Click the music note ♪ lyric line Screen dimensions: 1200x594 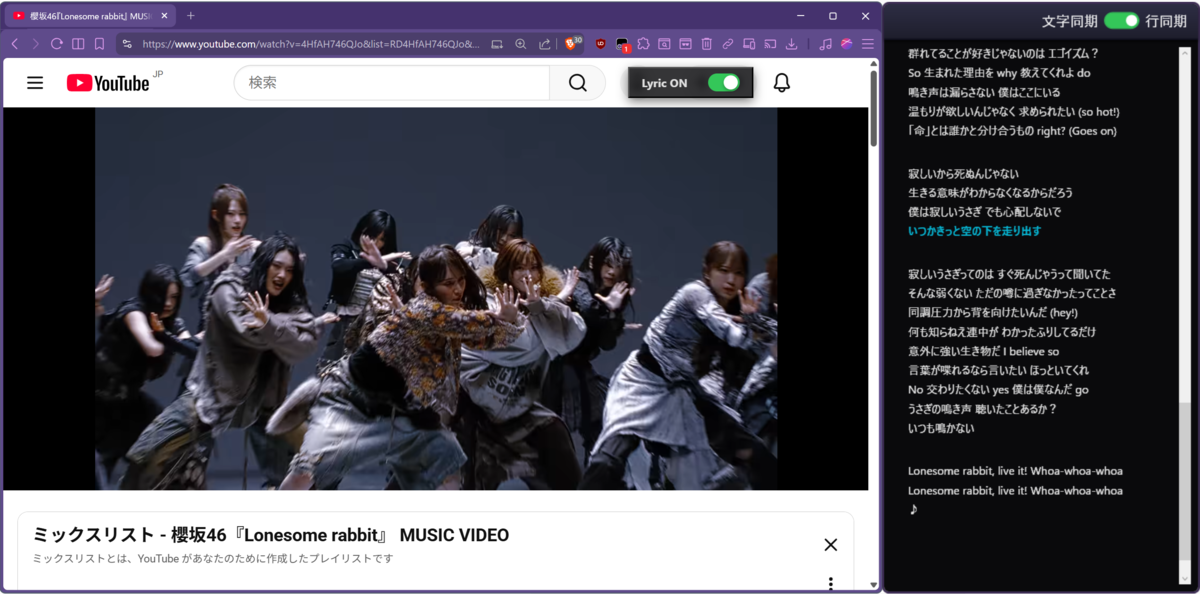tap(912, 509)
